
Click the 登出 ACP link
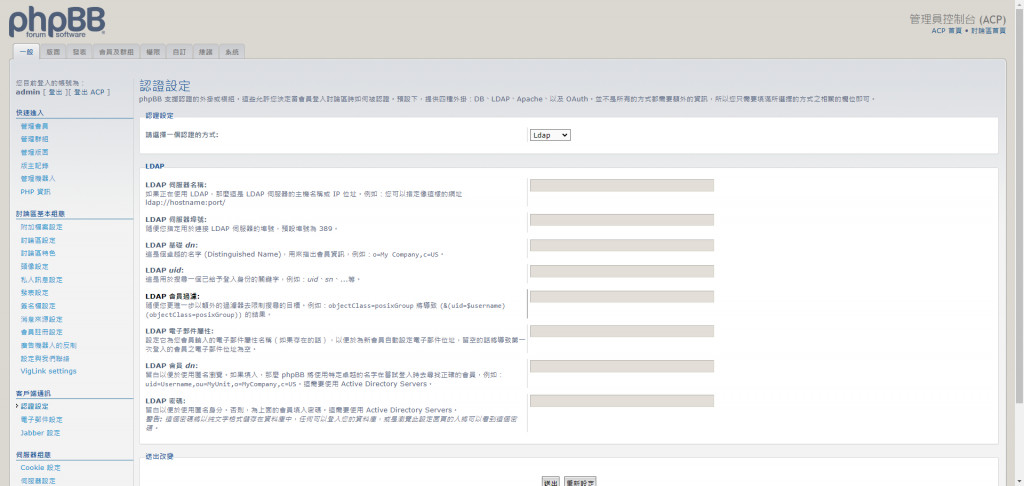click(x=89, y=92)
